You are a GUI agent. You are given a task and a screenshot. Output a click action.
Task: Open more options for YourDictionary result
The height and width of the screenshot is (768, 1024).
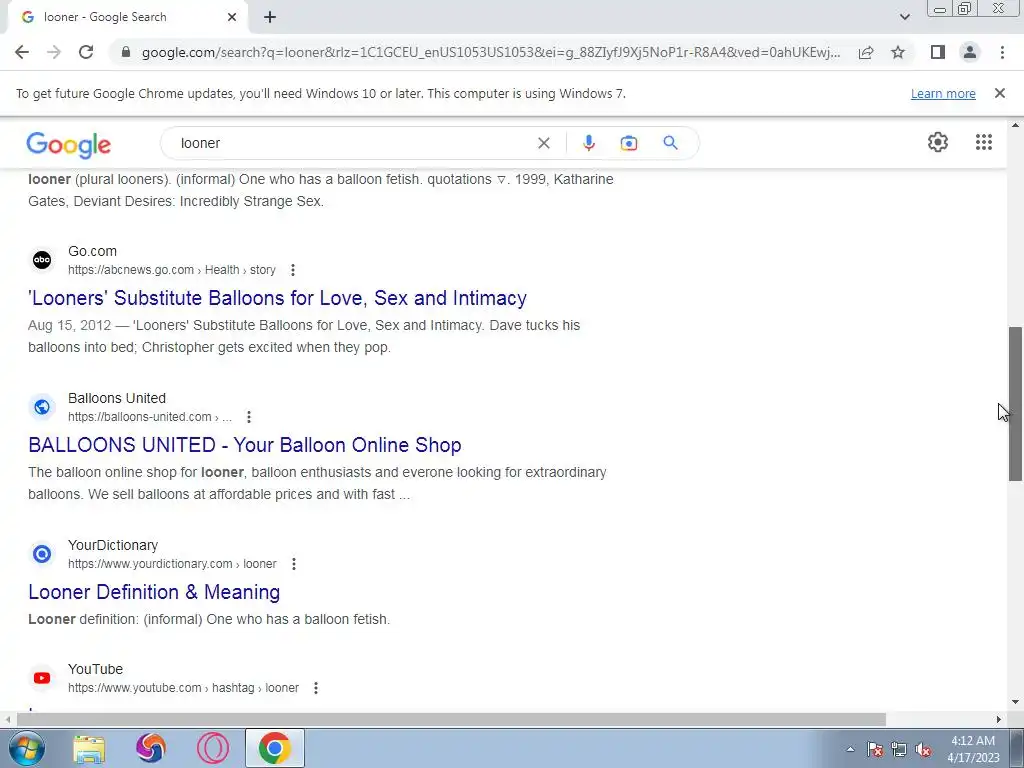(294, 564)
